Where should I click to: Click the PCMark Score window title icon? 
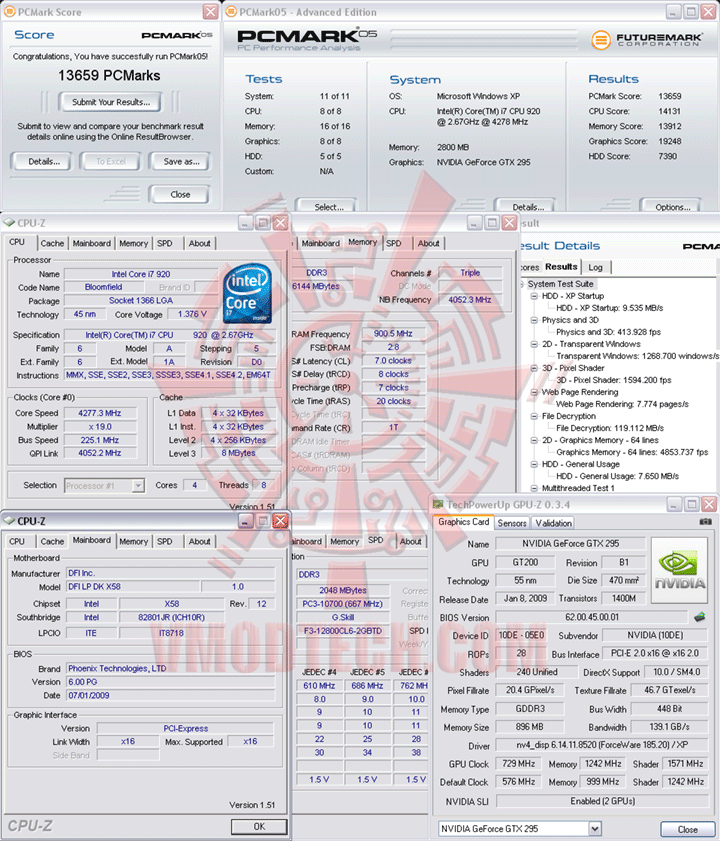(x=9, y=12)
